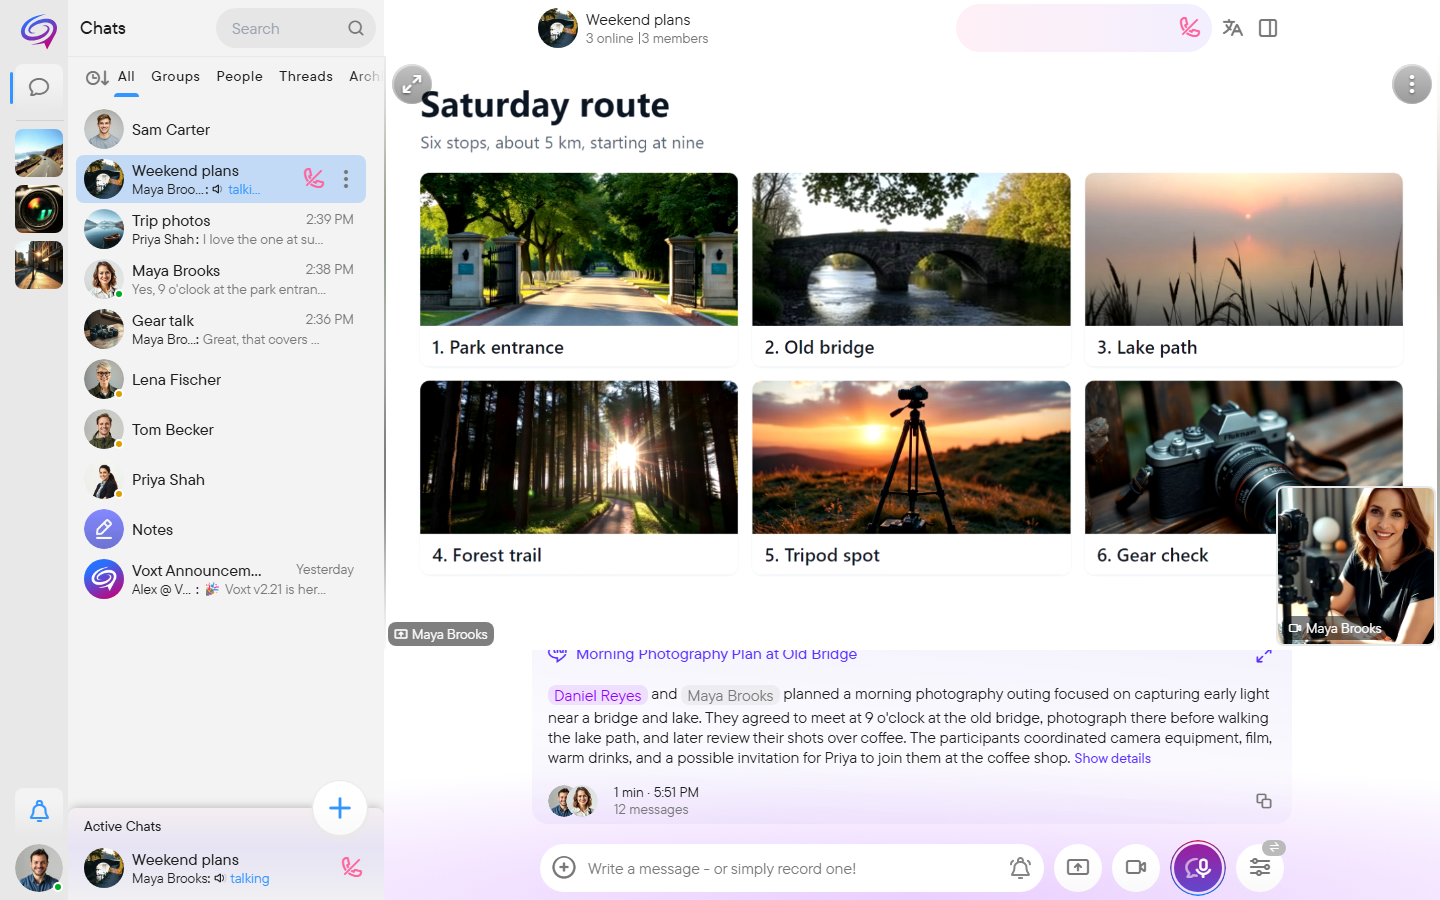Viewport: 1440px width, 900px height.
Task: Open the Lena Fischer chat
Action: click(x=221, y=379)
